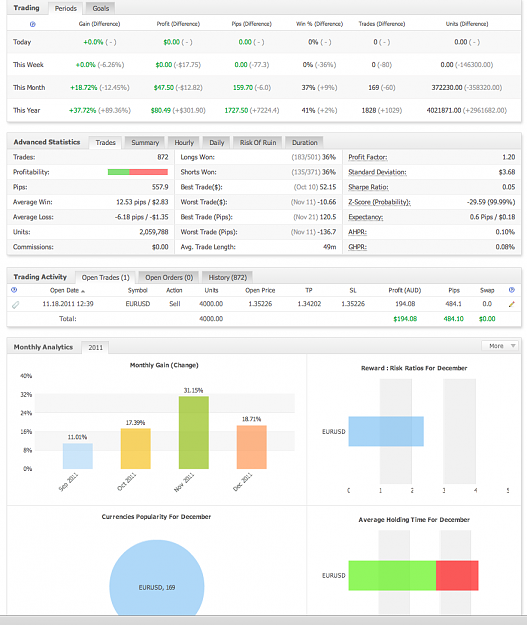Click the help icon in Trading header row
This screenshot has width=527, height=625.
tap(33, 24)
